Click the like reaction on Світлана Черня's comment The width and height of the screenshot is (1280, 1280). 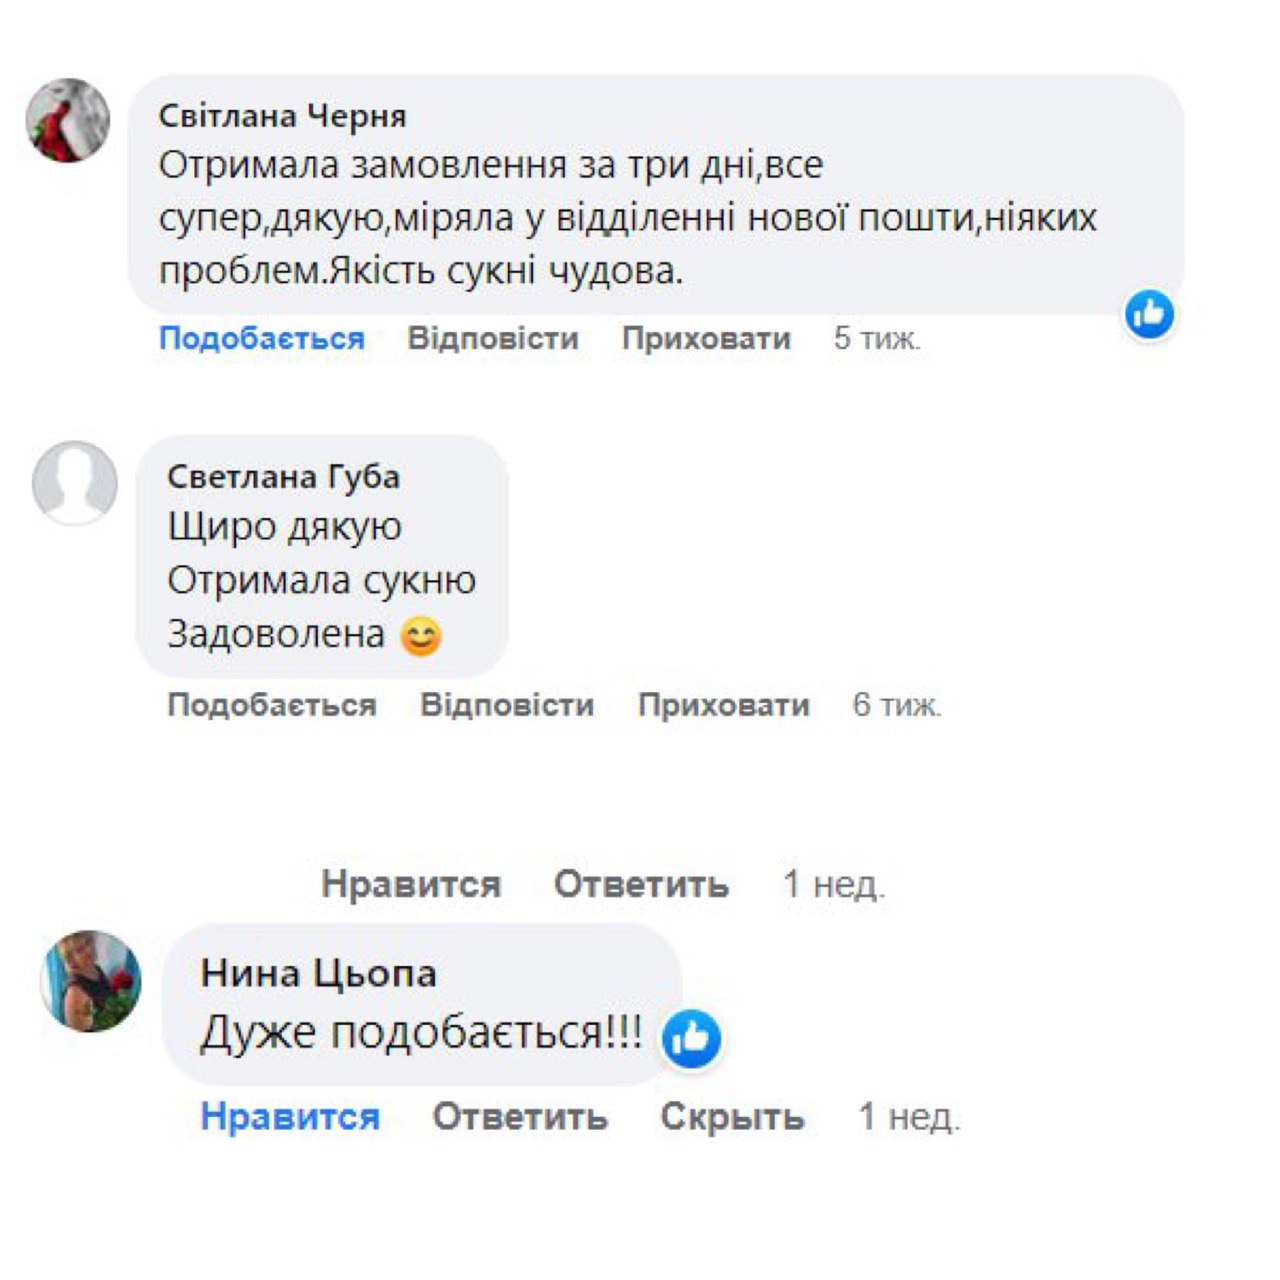point(1149,315)
